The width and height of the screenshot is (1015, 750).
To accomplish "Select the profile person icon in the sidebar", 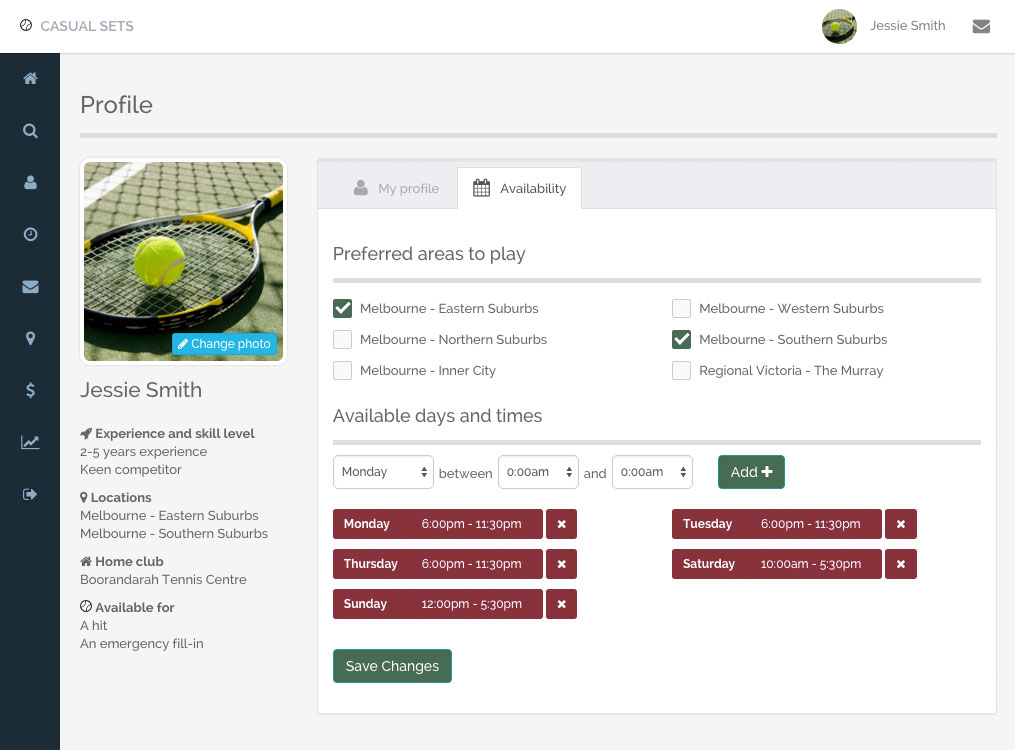I will click(x=30, y=182).
